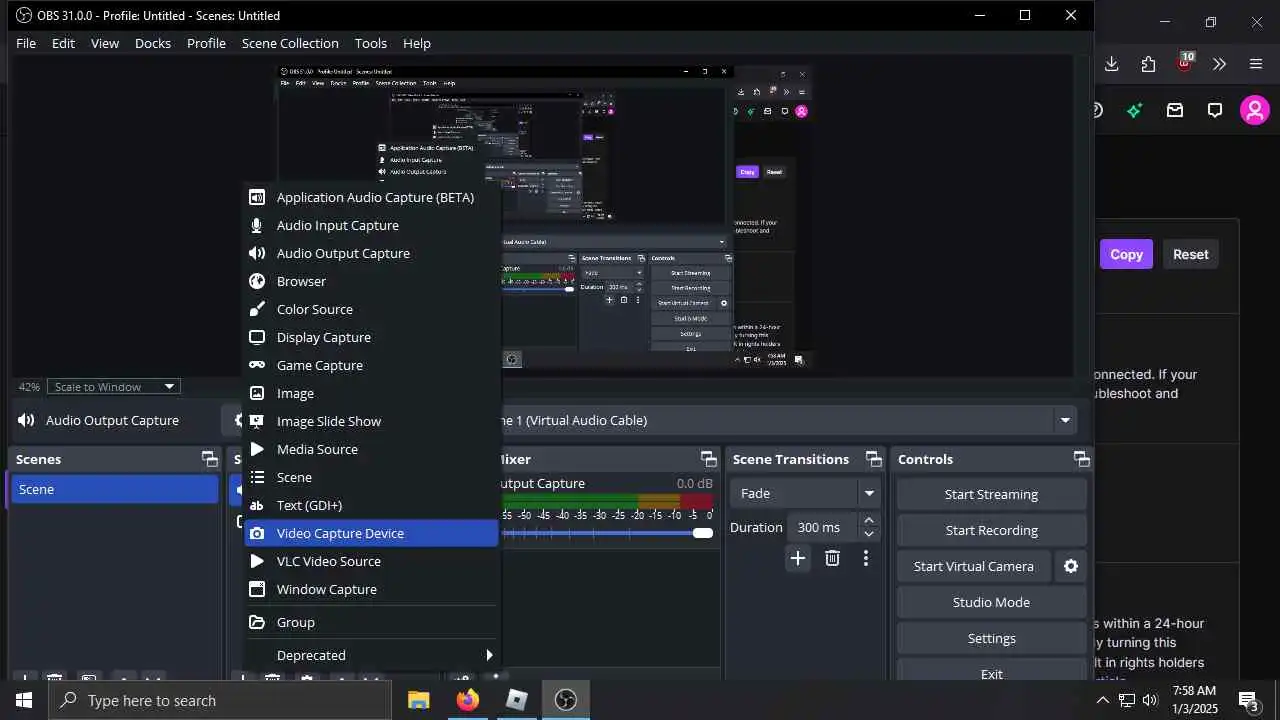Decrease transition duration with down arrow
Image resolution: width=1280 pixels, height=720 pixels.
869,534
